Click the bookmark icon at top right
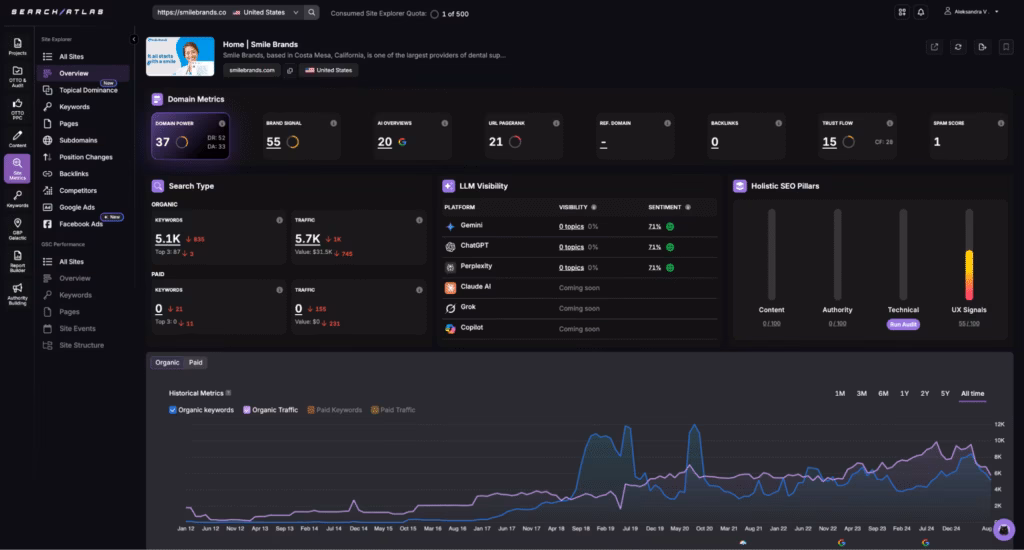This screenshot has height=550, width=1024. 1005,46
